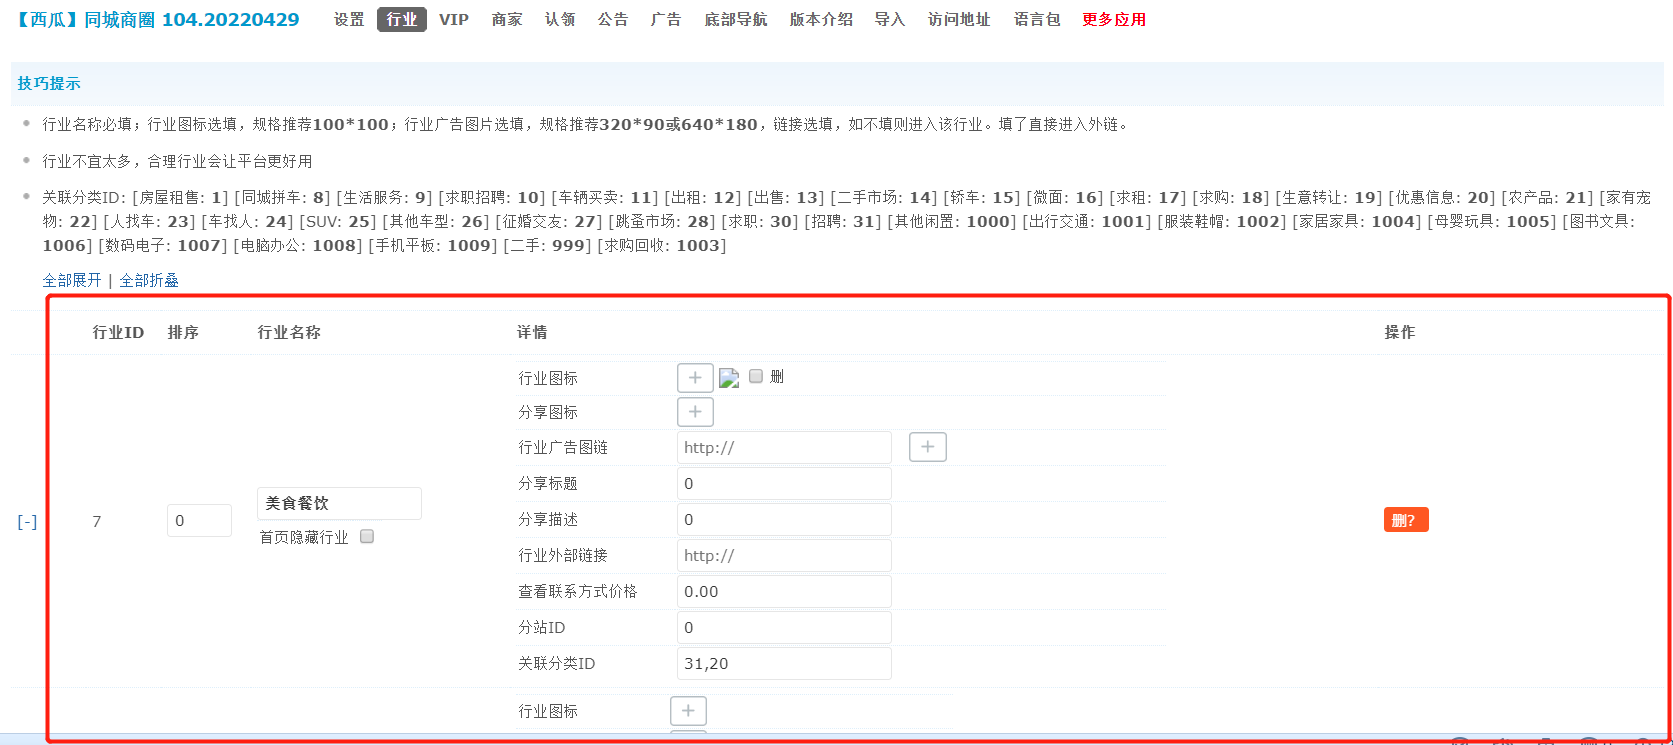Open the red 更多应用 link
The image size is (1673, 745).
[x=1114, y=19]
